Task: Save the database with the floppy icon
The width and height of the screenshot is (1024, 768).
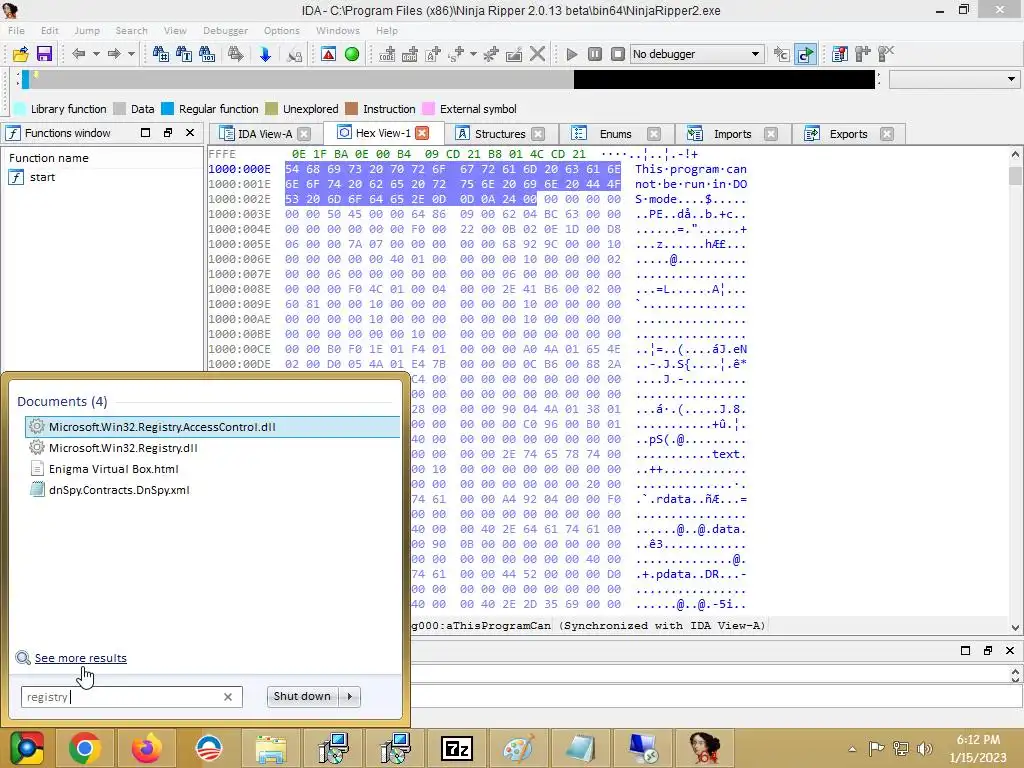Action: 44,54
